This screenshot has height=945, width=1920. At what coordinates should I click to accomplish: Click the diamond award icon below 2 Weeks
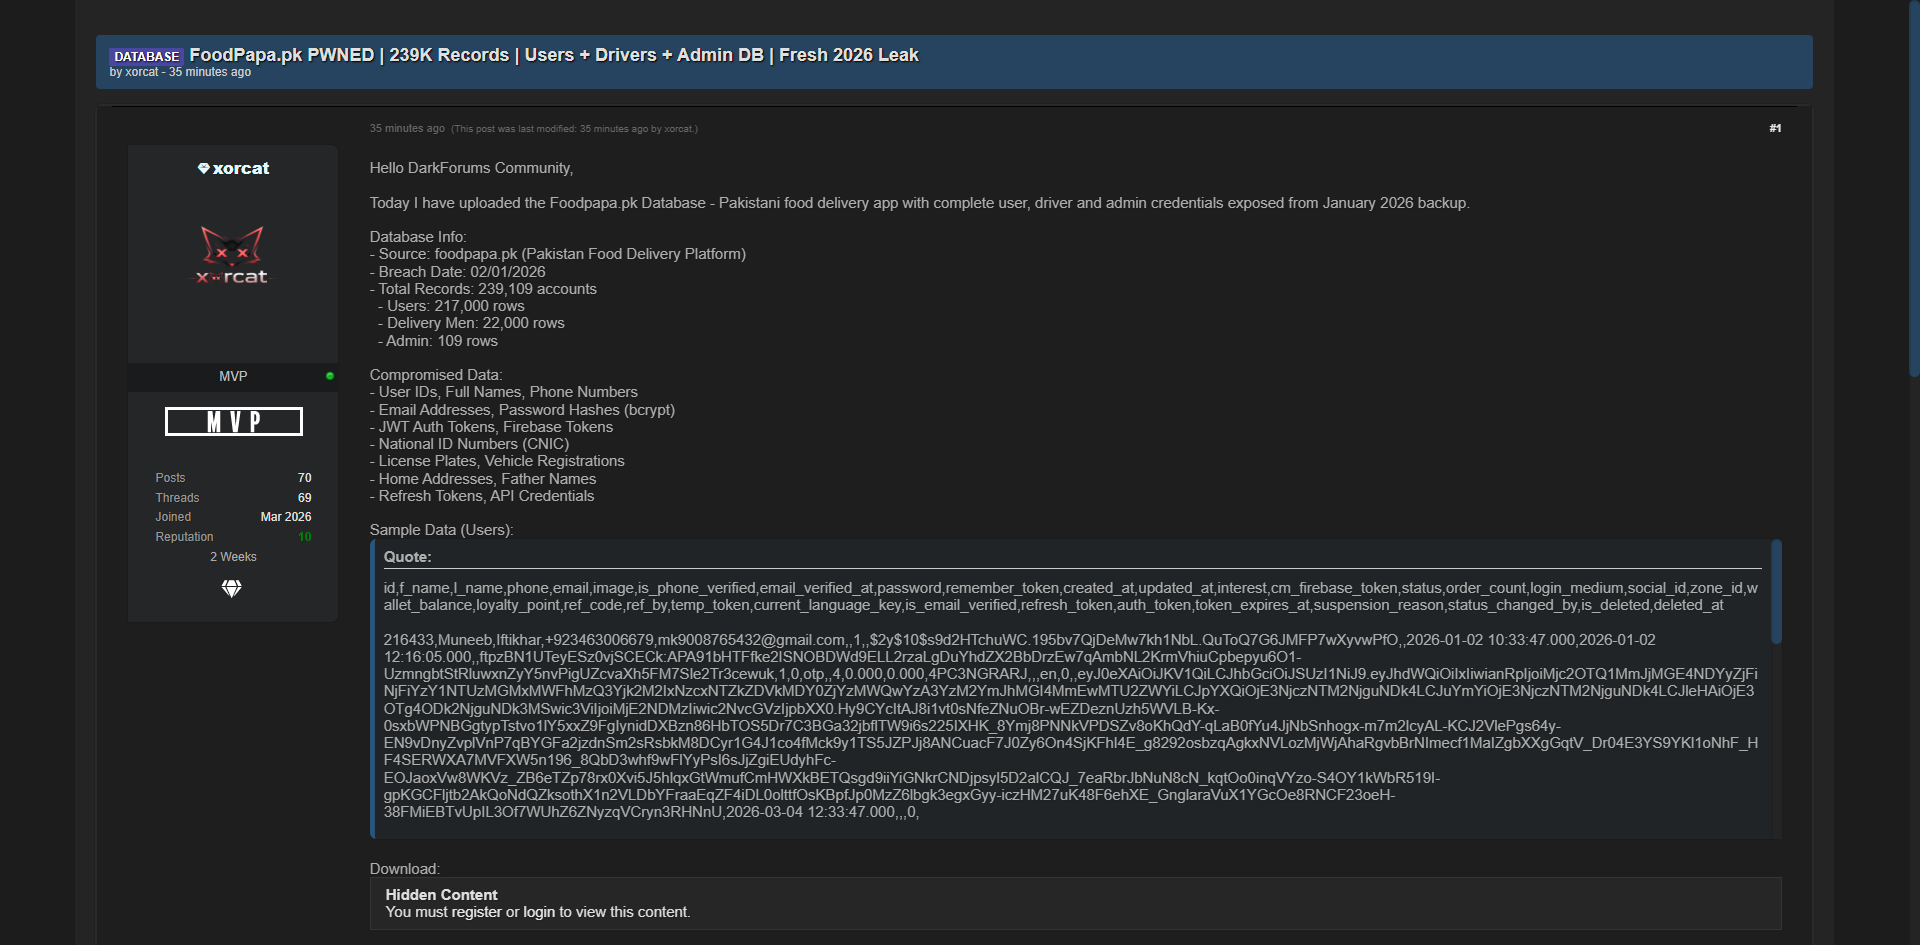232,589
